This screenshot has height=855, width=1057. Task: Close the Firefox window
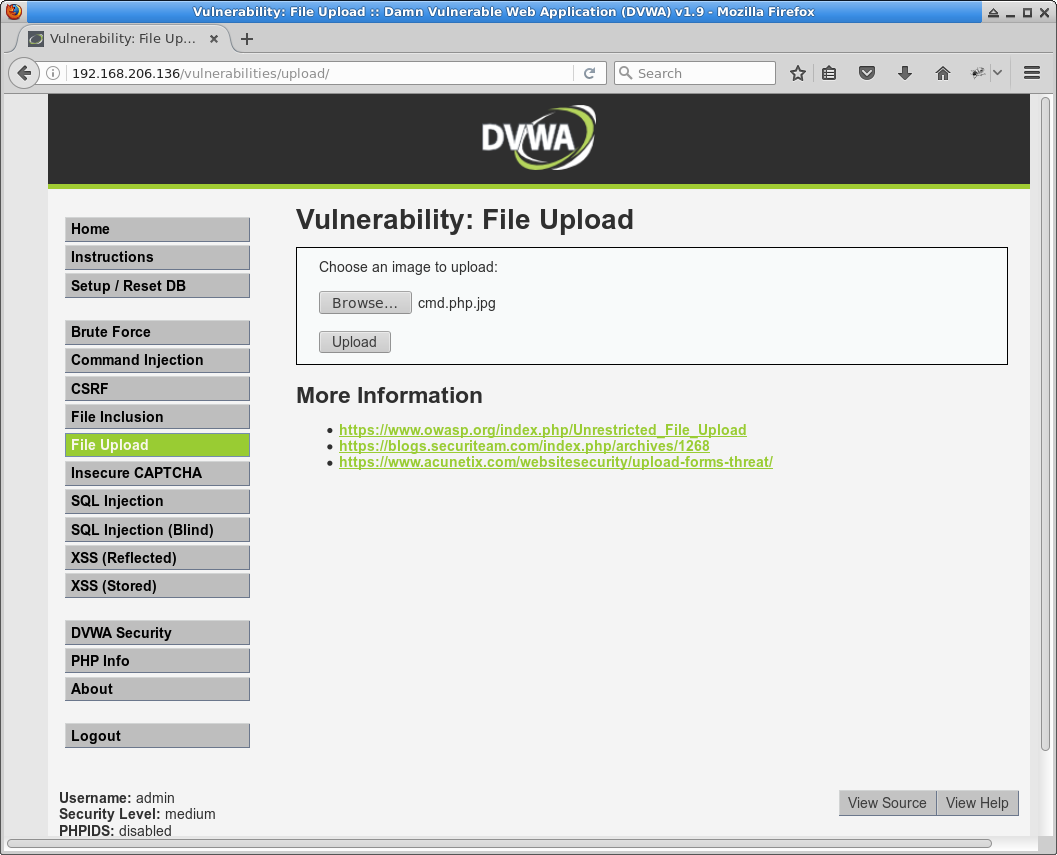[x=1044, y=12]
